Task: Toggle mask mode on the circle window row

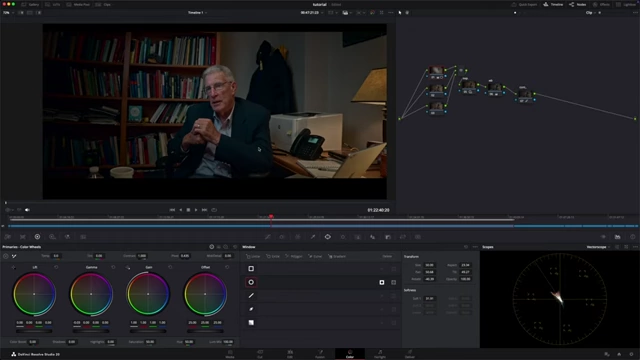Action: pos(393,282)
